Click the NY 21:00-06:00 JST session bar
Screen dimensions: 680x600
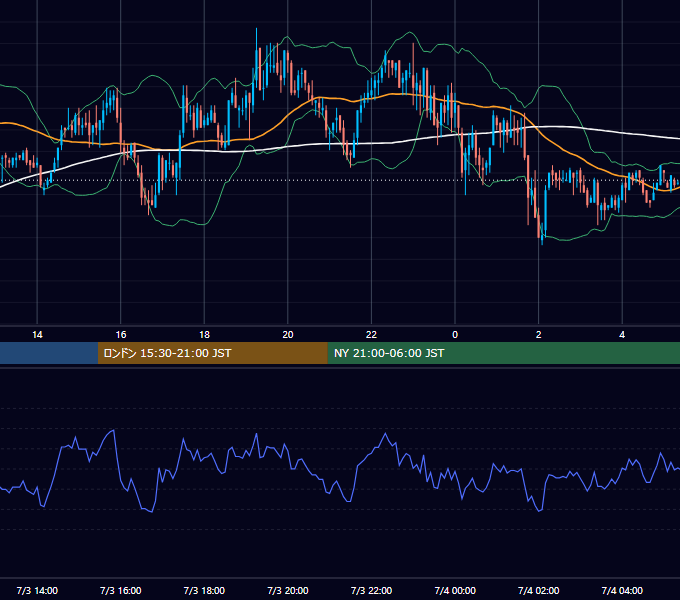(503, 353)
